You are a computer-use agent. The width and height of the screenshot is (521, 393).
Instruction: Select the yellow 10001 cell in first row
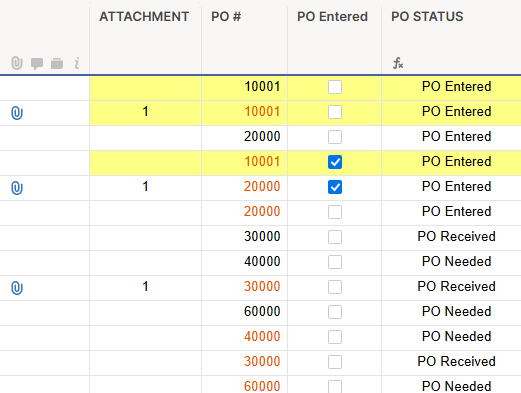(x=244, y=87)
